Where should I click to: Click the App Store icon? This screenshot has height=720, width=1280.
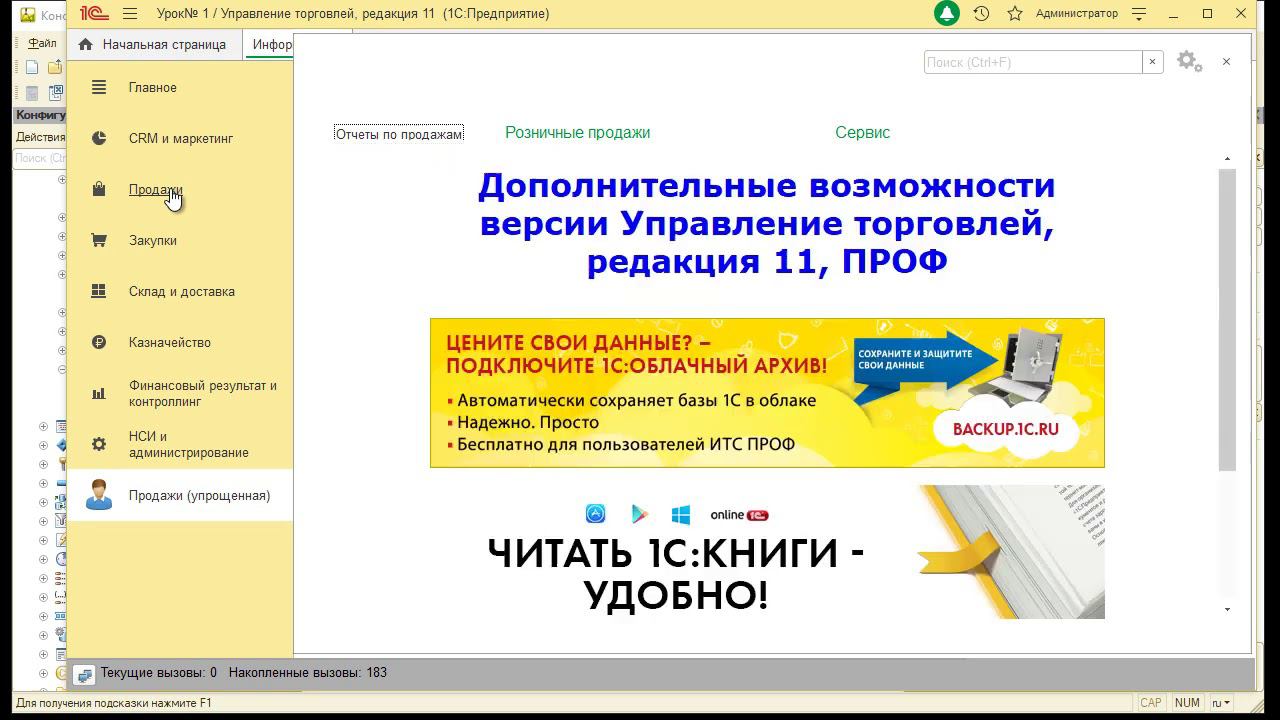tap(595, 514)
